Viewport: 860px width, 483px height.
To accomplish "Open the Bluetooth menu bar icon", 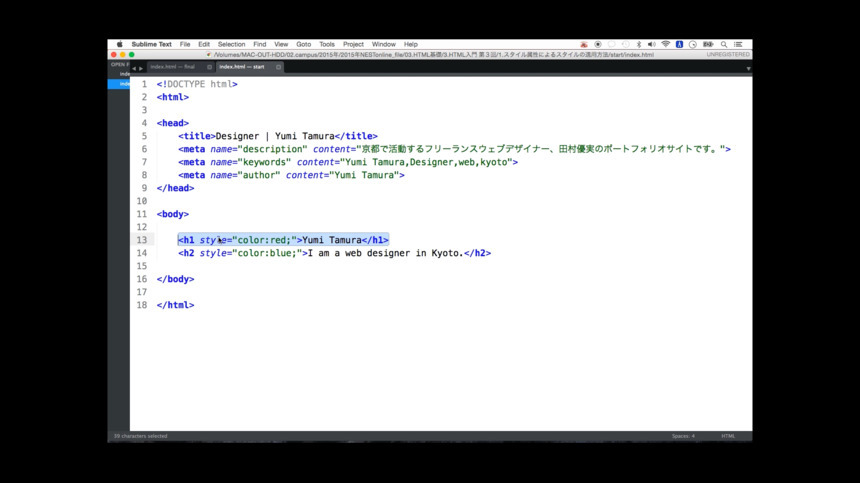I will [638, 44].
